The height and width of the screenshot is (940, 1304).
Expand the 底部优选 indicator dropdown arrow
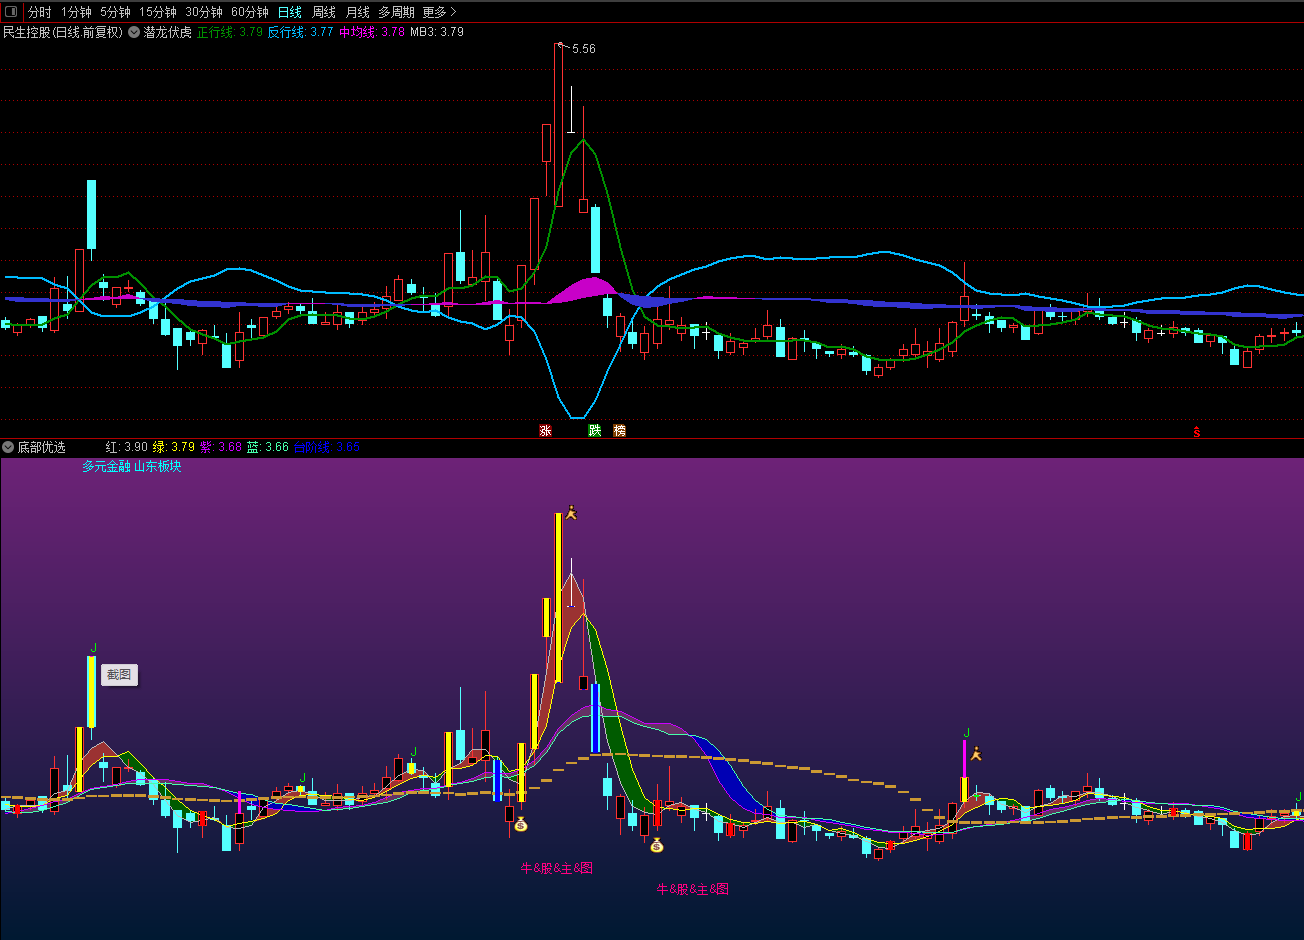tap(8, 447)
